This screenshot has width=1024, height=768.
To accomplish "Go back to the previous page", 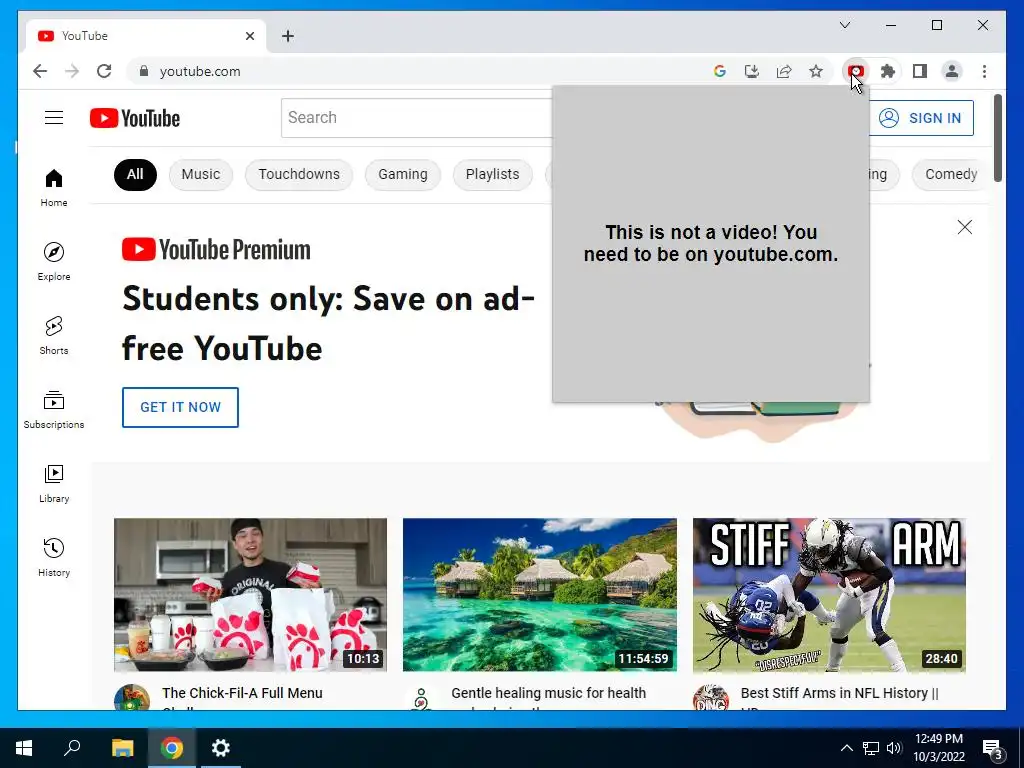I will (40, 71).
